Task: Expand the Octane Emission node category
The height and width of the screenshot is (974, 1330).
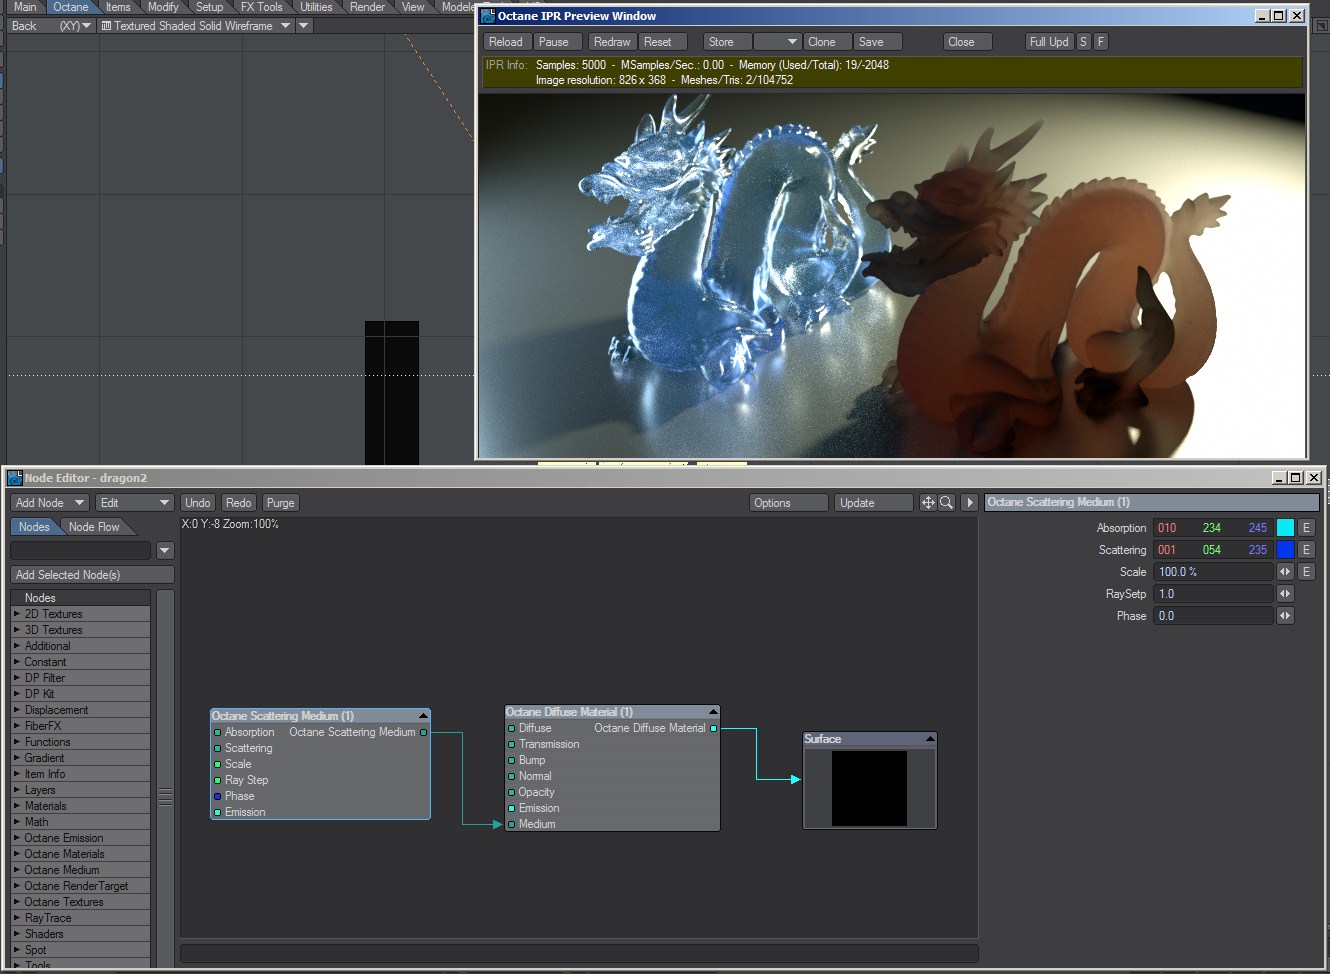Action: coord(17,838)
